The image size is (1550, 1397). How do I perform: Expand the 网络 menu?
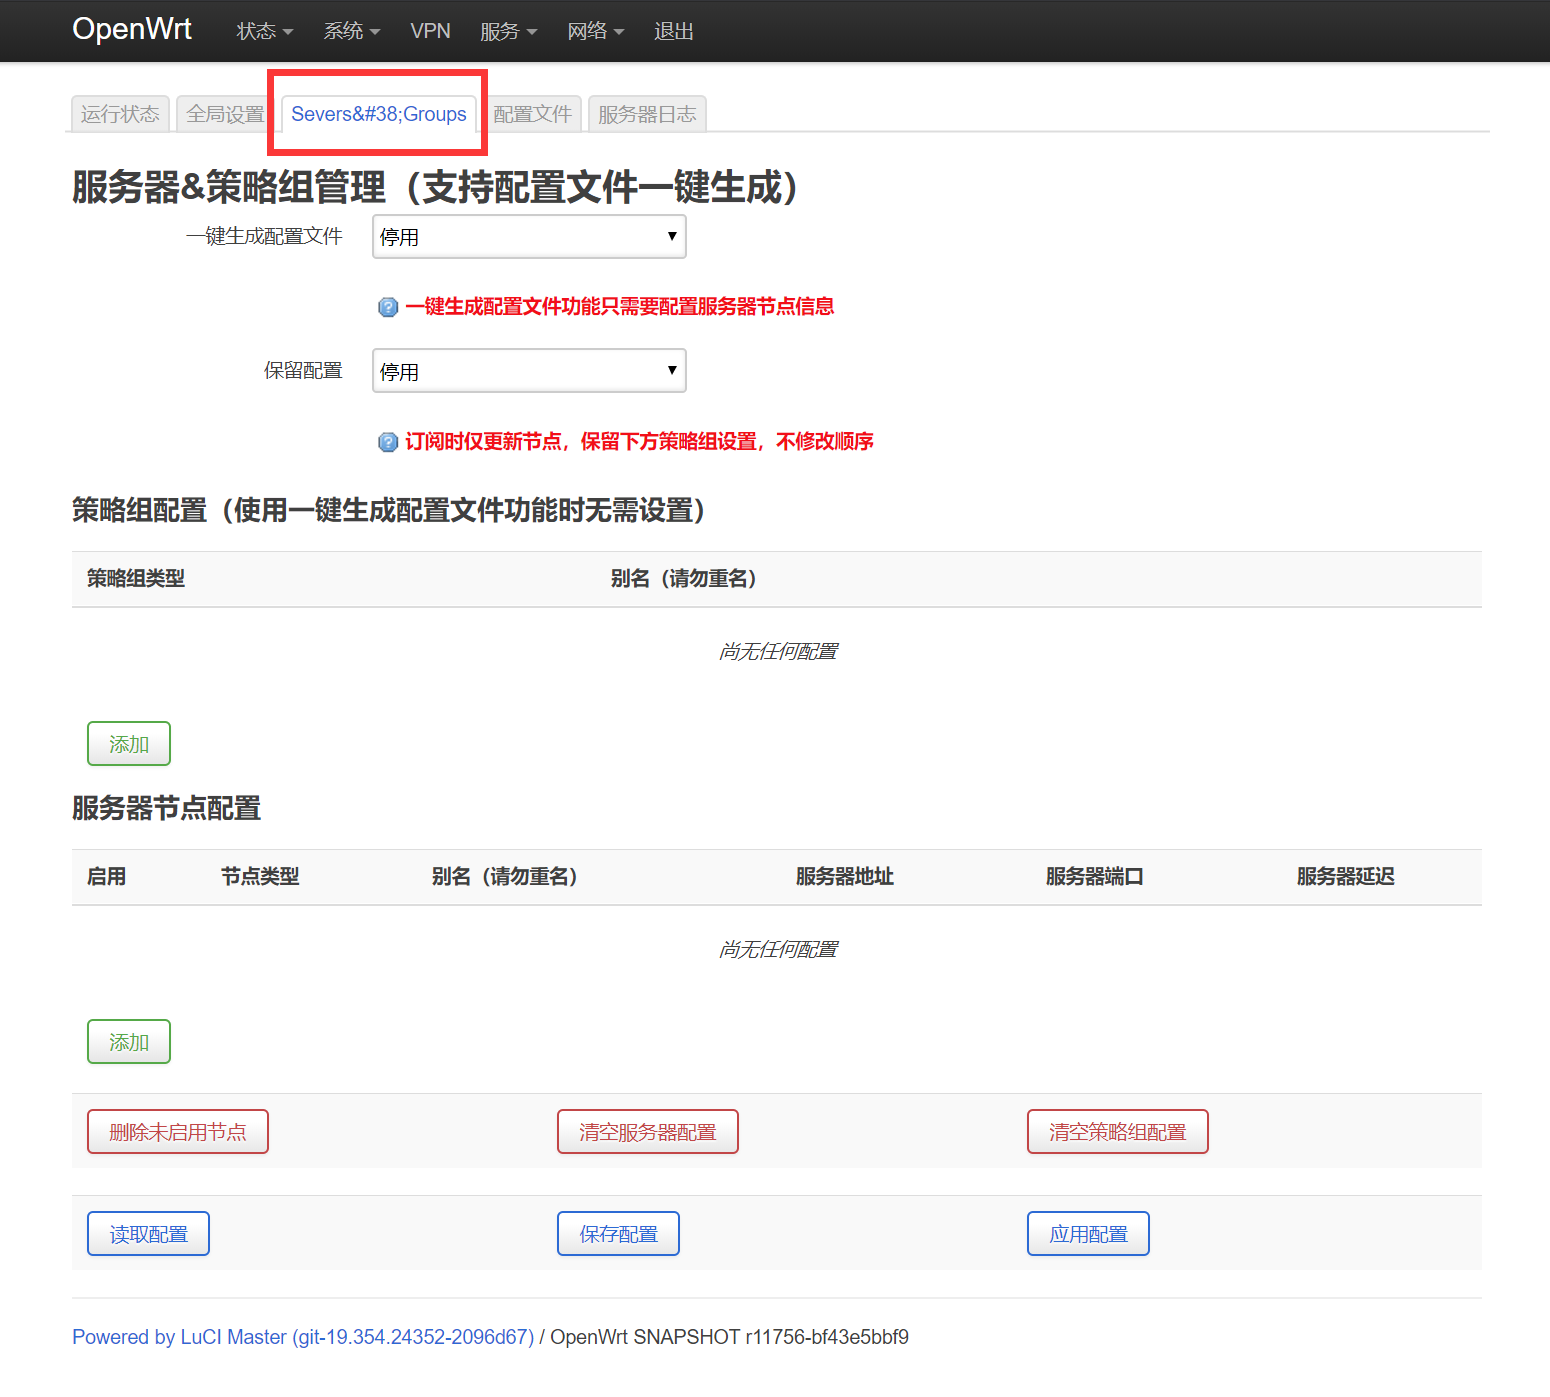click(x=596, y=31)
